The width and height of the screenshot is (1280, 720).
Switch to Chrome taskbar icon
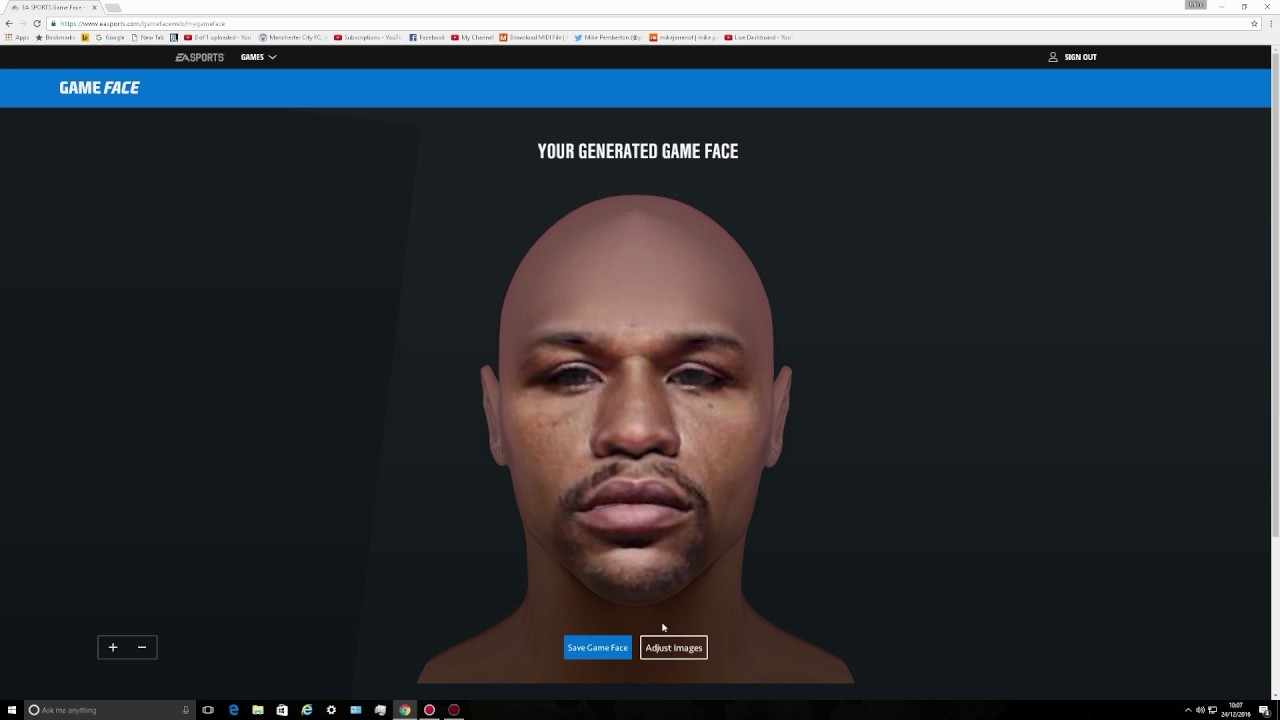(405, 710)
